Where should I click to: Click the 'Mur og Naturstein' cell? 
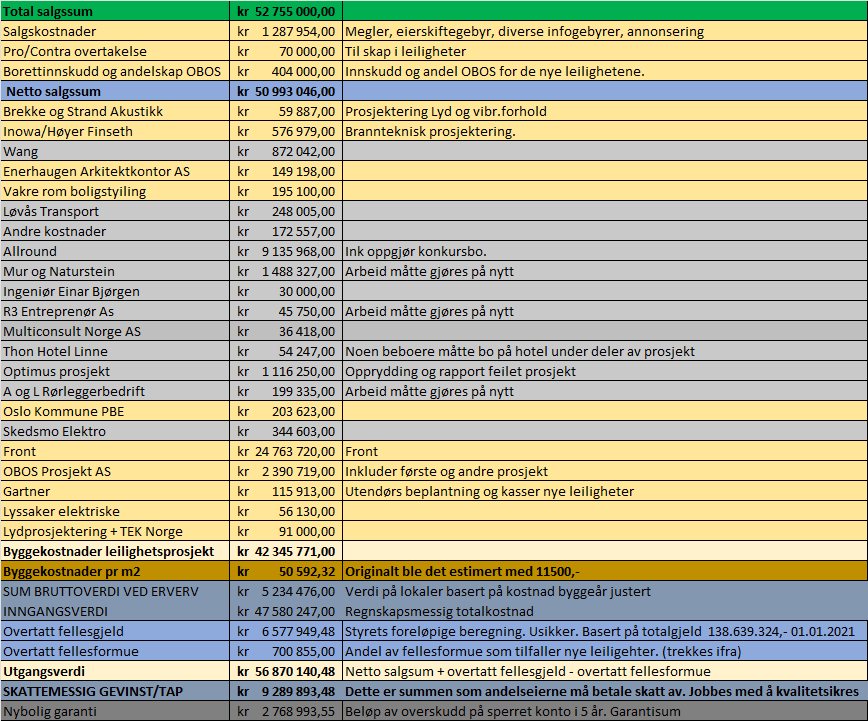(115, 271)
